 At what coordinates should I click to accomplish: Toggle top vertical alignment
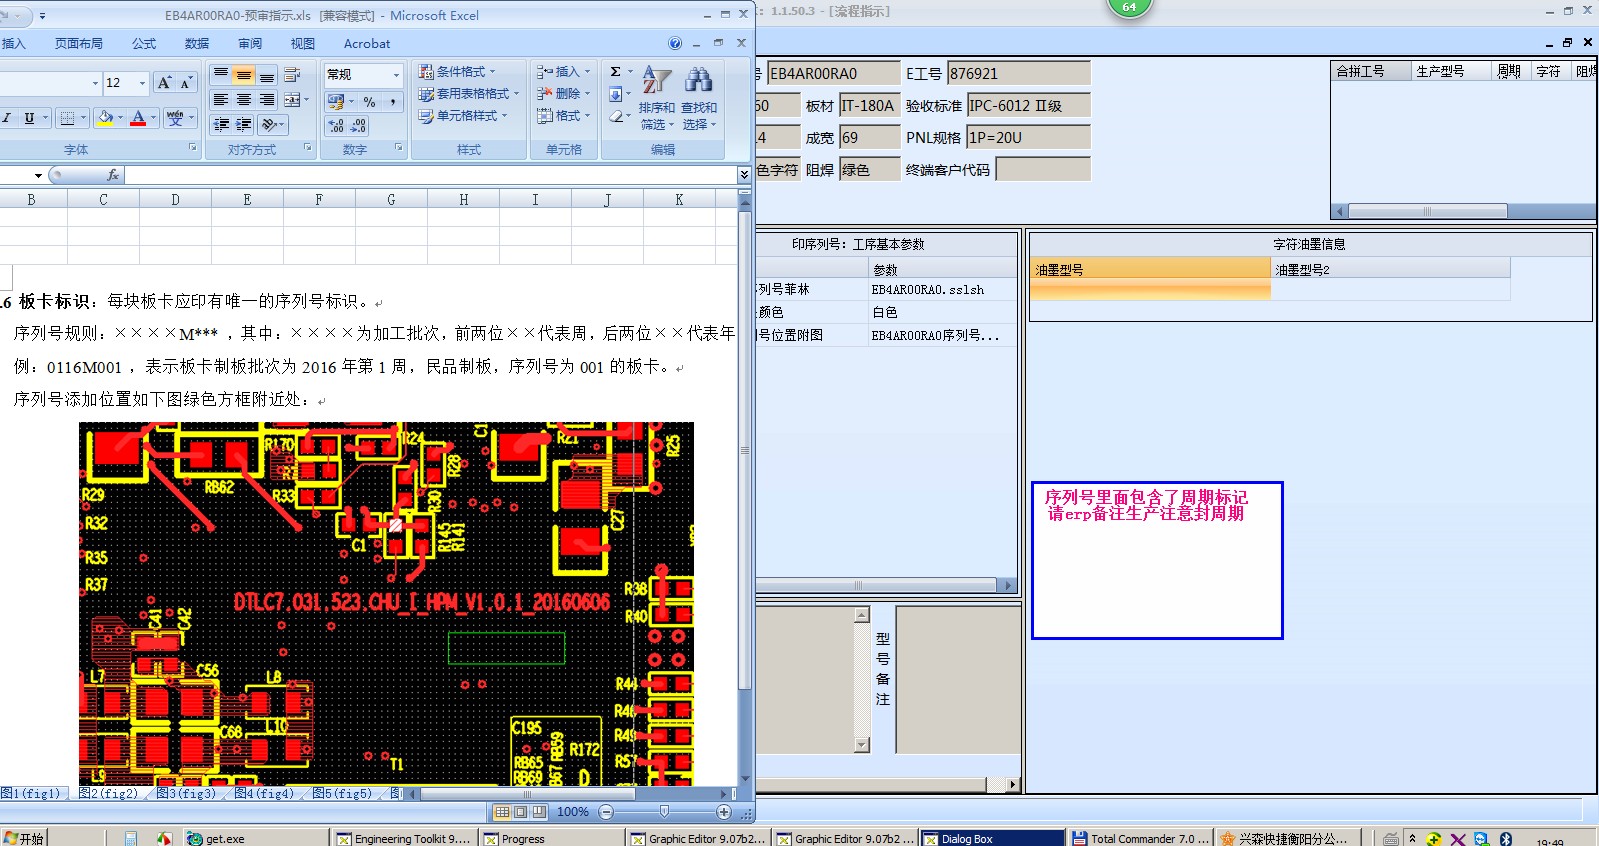[x=221, y=75]
